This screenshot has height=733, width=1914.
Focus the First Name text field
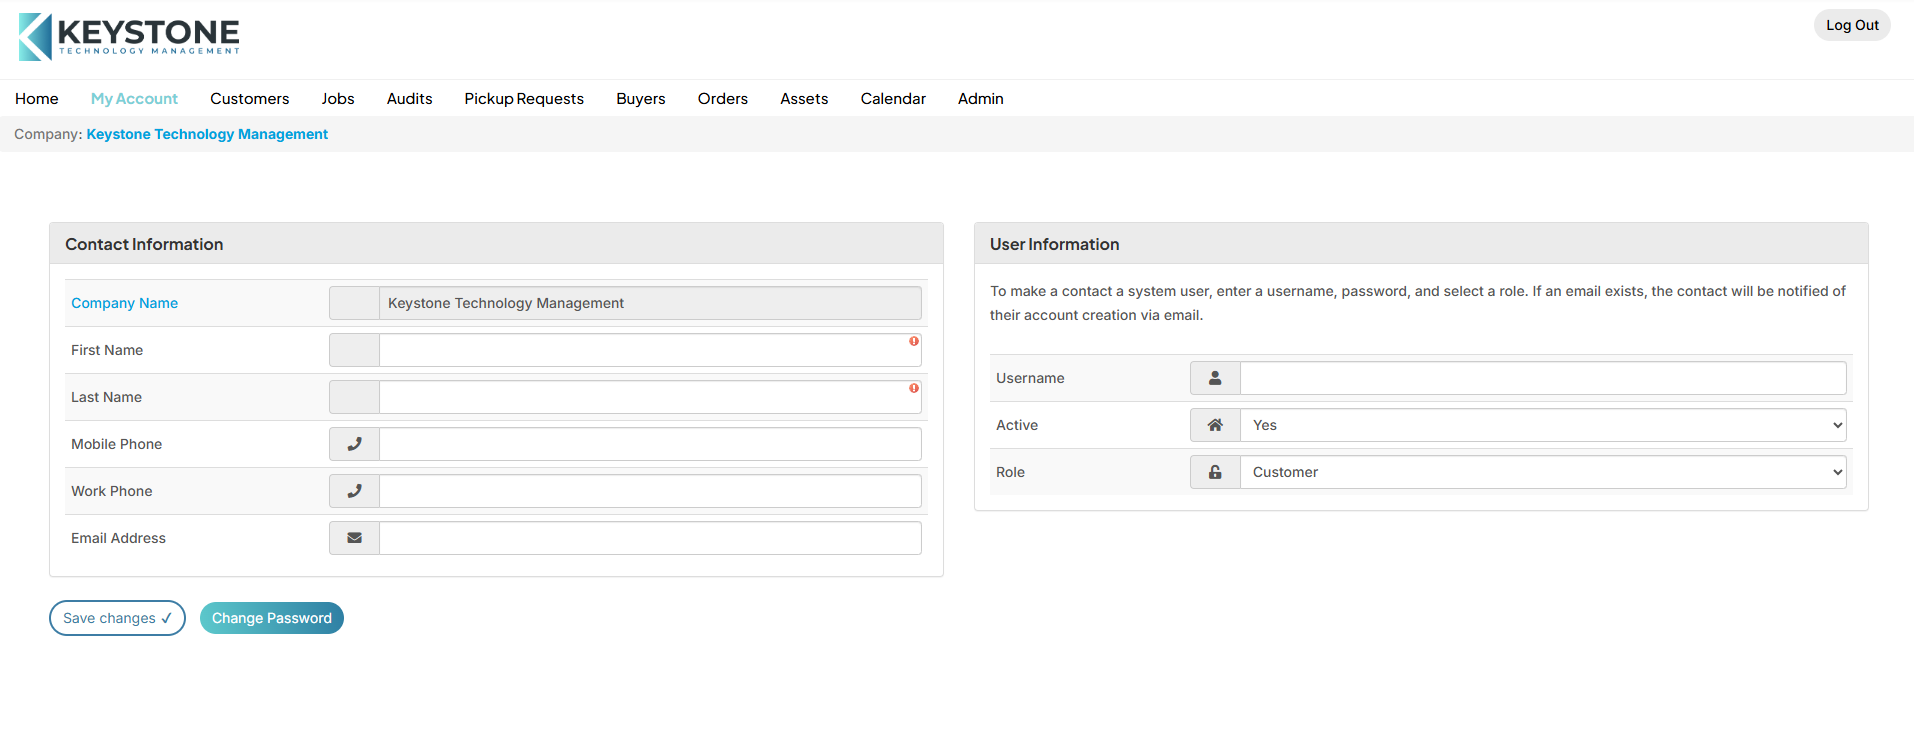point(640,350)
